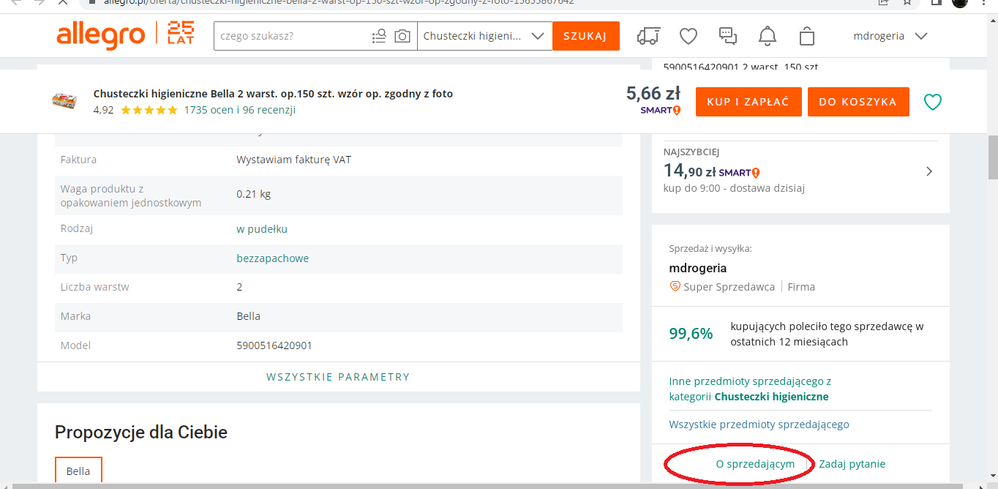
Task: Click the czego szukasz search field
Action: point(290,37)
